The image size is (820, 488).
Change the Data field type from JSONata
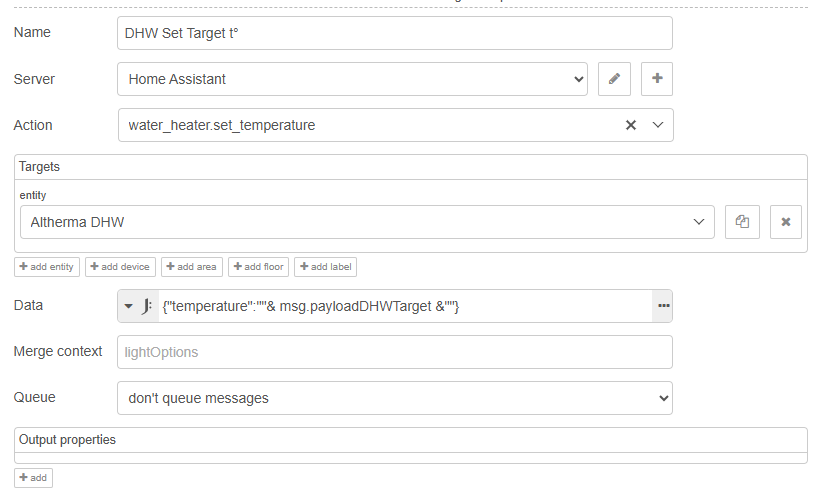point(139,306)
